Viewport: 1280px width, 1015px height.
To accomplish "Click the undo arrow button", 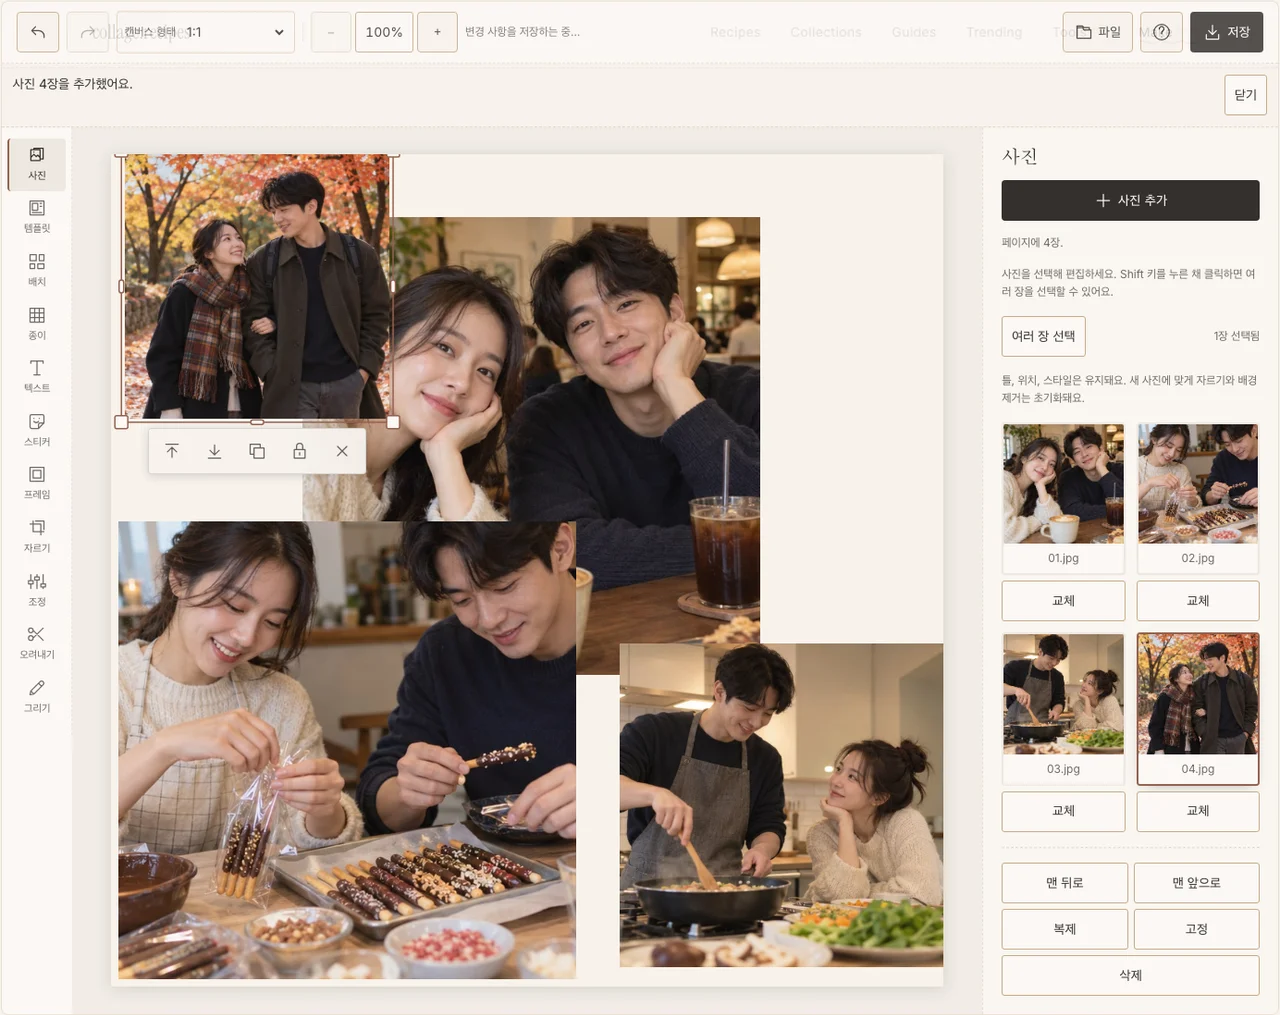I will [38, 32].
